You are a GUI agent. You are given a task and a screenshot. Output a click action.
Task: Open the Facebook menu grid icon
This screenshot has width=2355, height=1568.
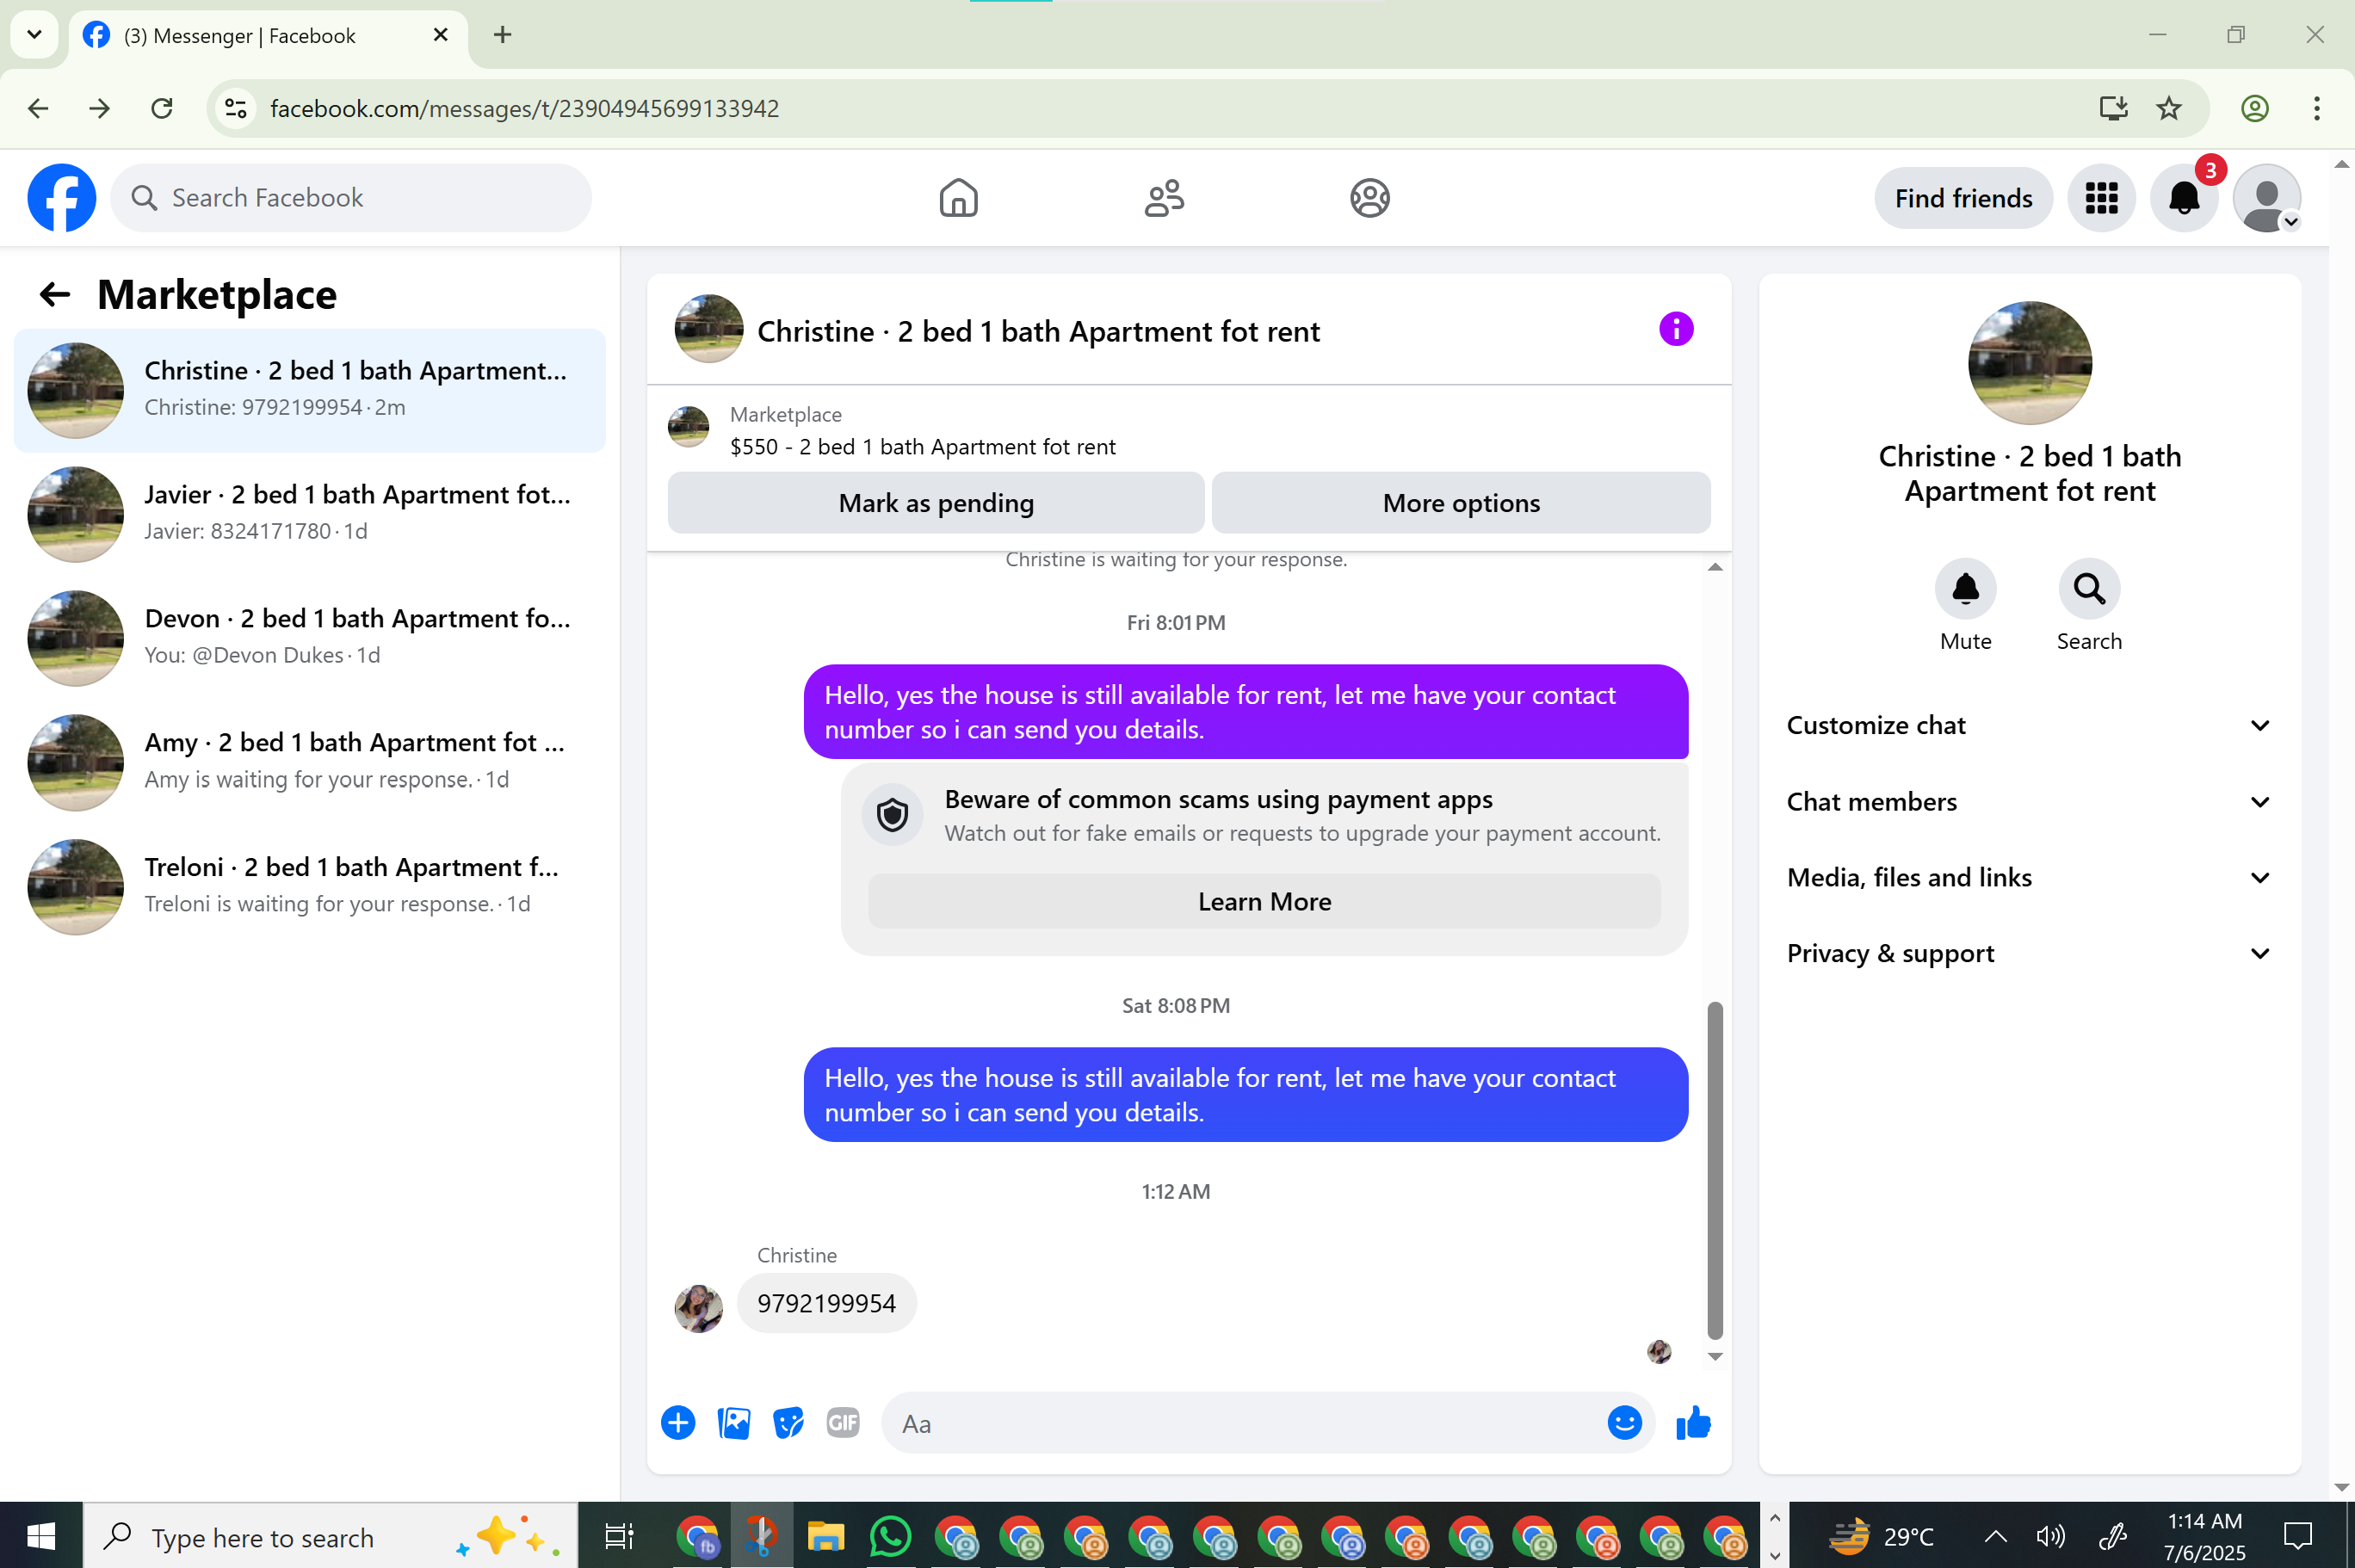tap(2101, 198)
